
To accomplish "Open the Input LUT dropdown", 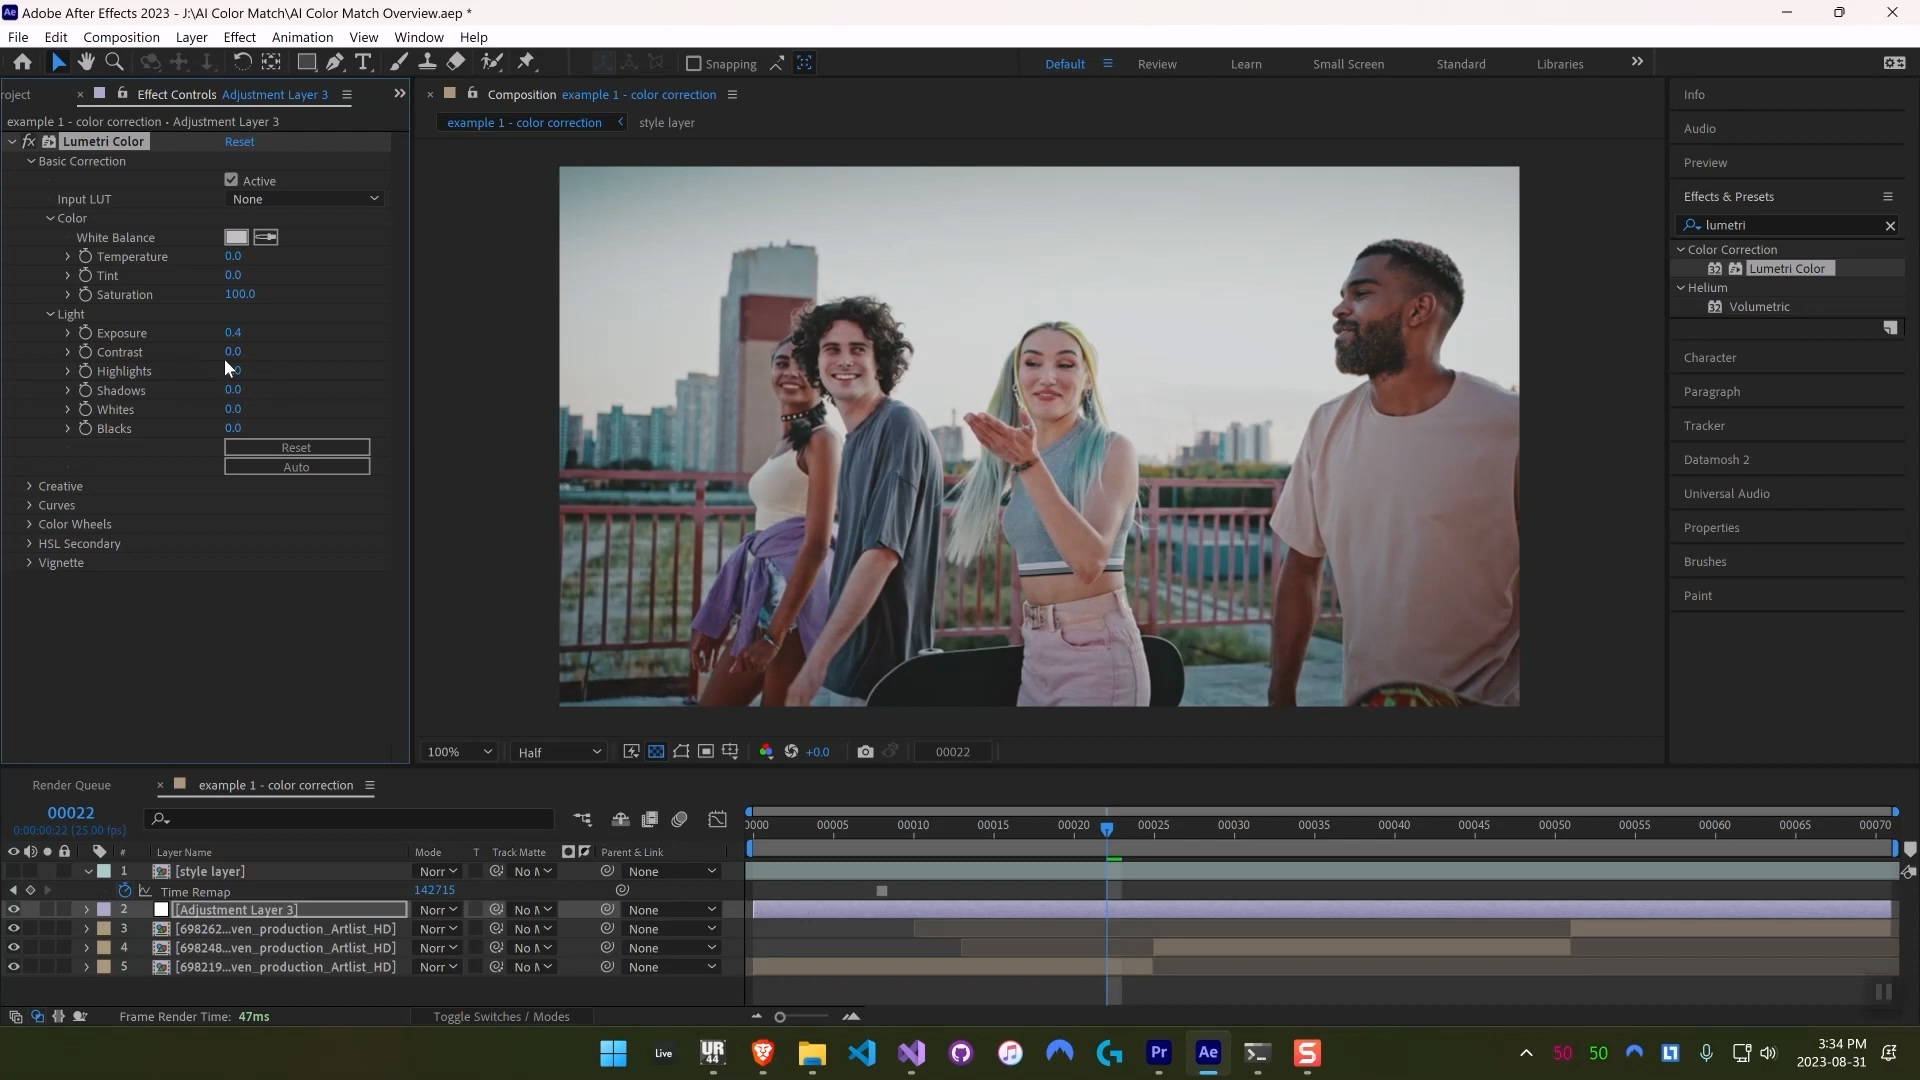I will coord(304,199).
